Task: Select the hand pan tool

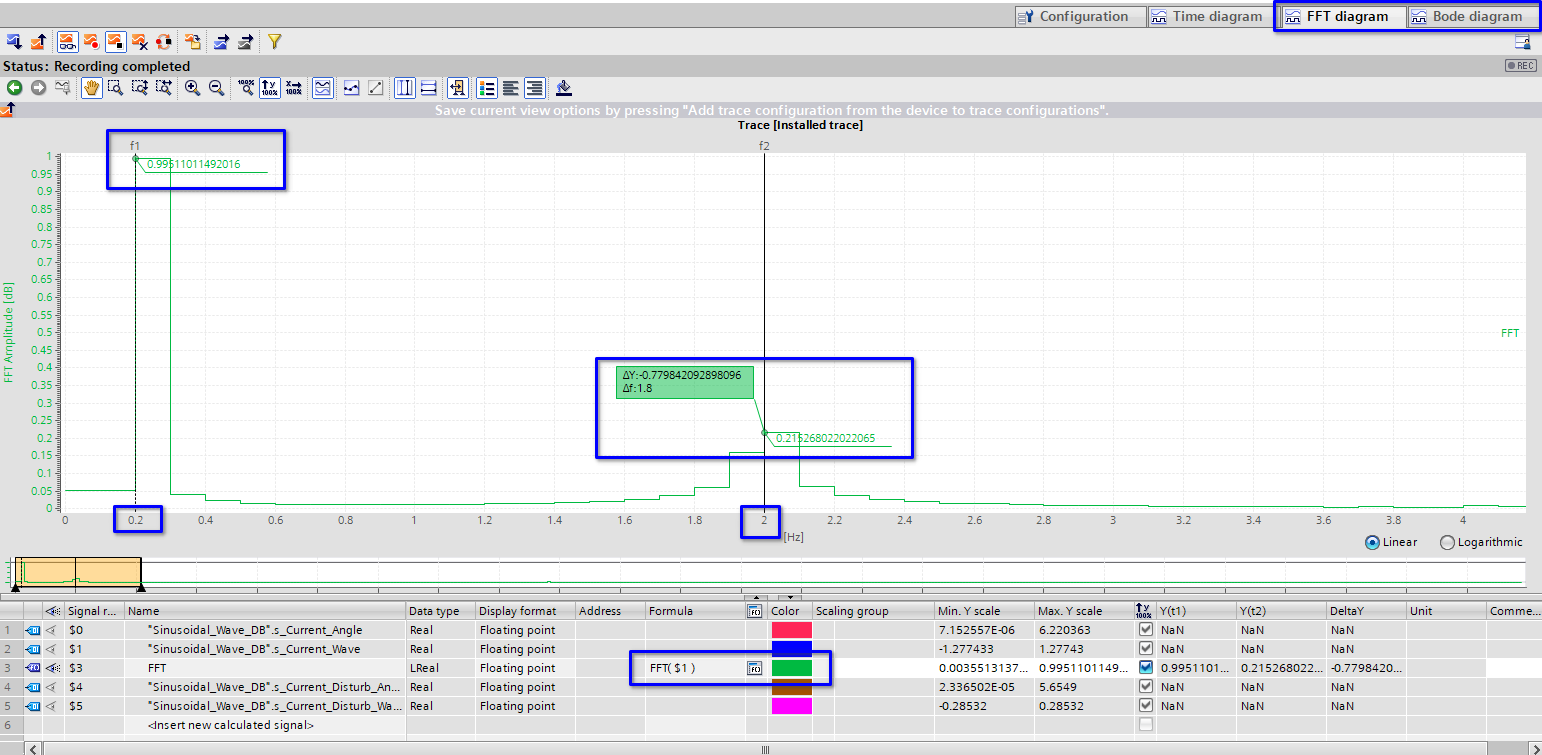Action: point(91,88)
